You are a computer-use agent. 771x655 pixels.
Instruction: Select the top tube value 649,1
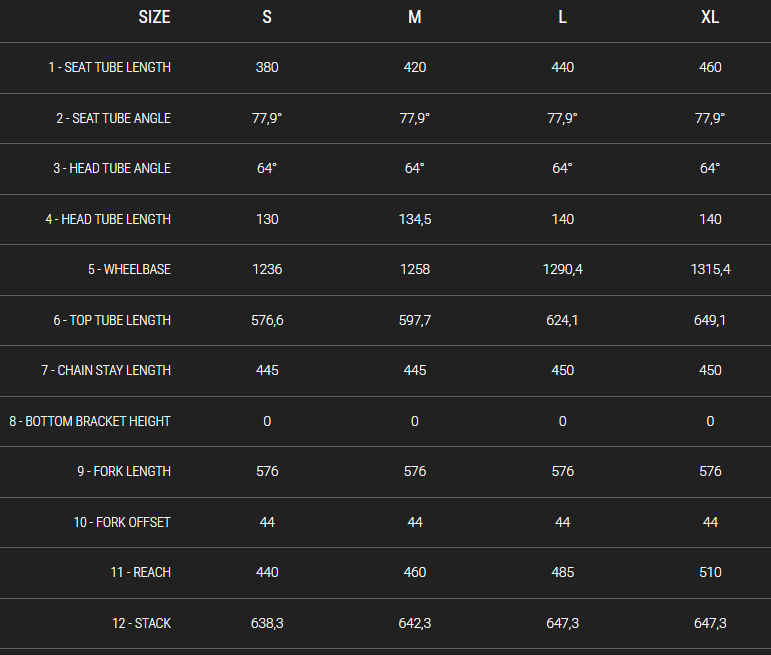point(710,320)
